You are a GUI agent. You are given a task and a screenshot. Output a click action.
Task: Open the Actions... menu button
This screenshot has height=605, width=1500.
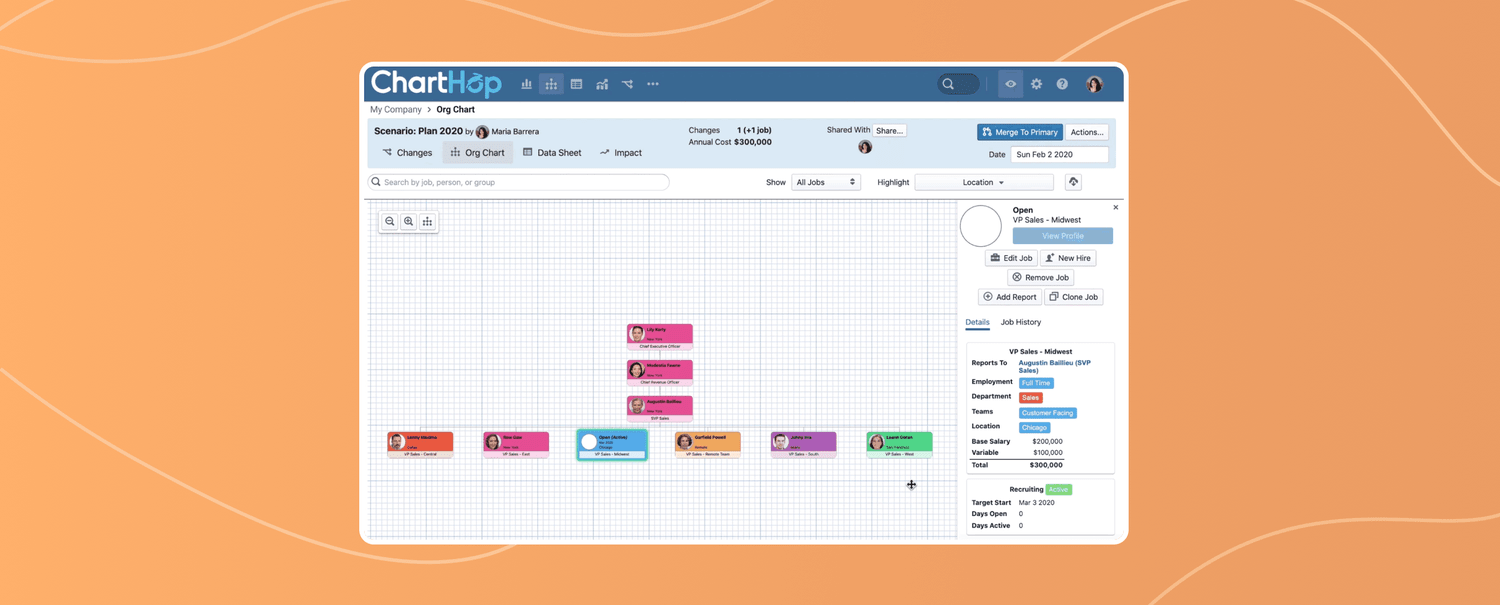1086,132
